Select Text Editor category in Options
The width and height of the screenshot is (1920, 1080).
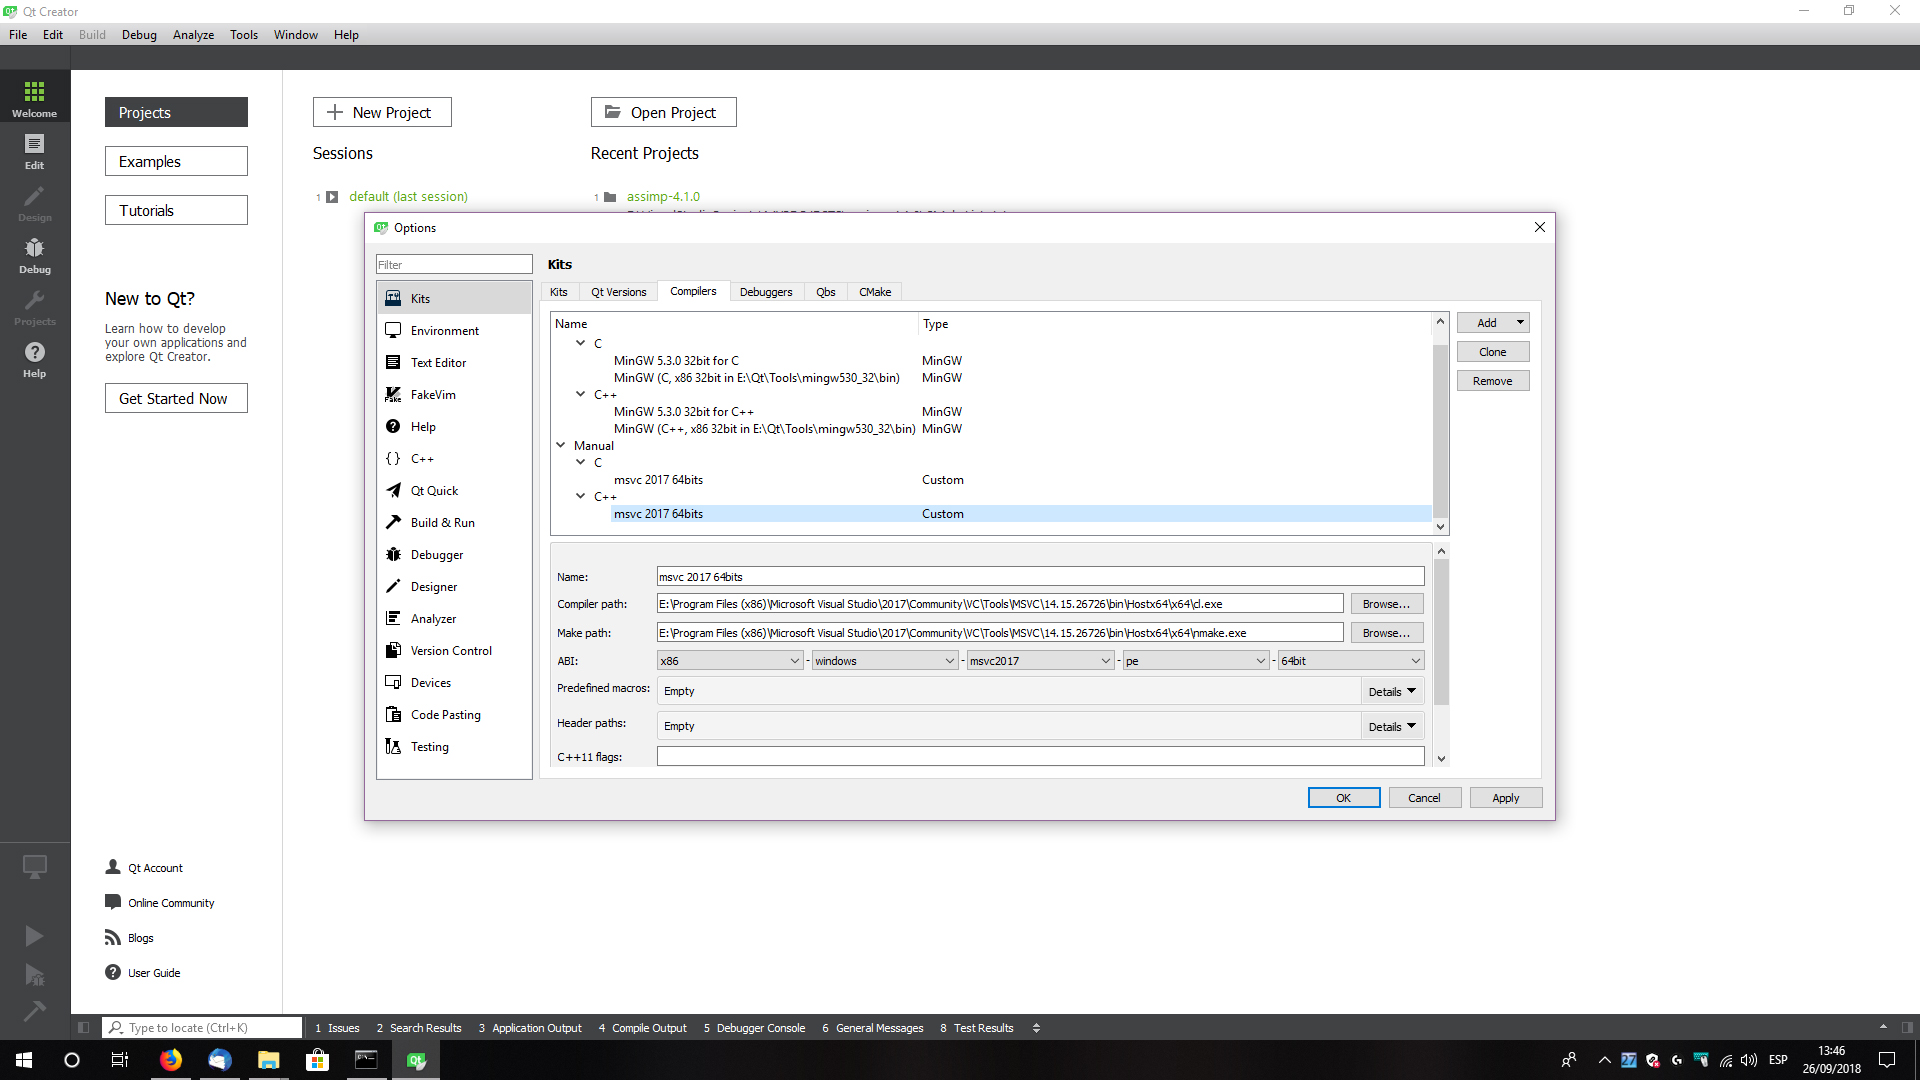[454, 362]
